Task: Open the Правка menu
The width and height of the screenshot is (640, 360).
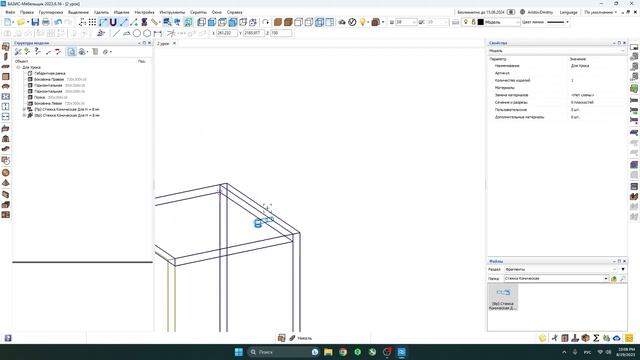Action: tap(27, 12)
